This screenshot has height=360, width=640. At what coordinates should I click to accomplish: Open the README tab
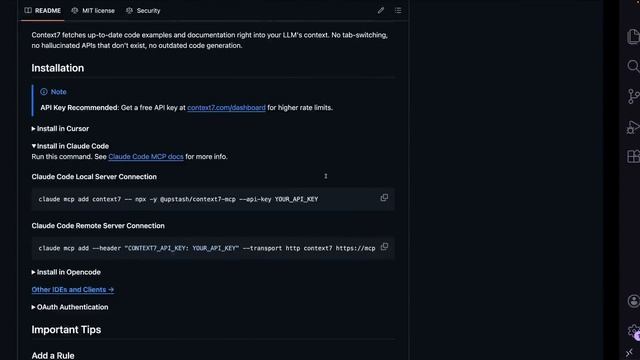[42, 11]
